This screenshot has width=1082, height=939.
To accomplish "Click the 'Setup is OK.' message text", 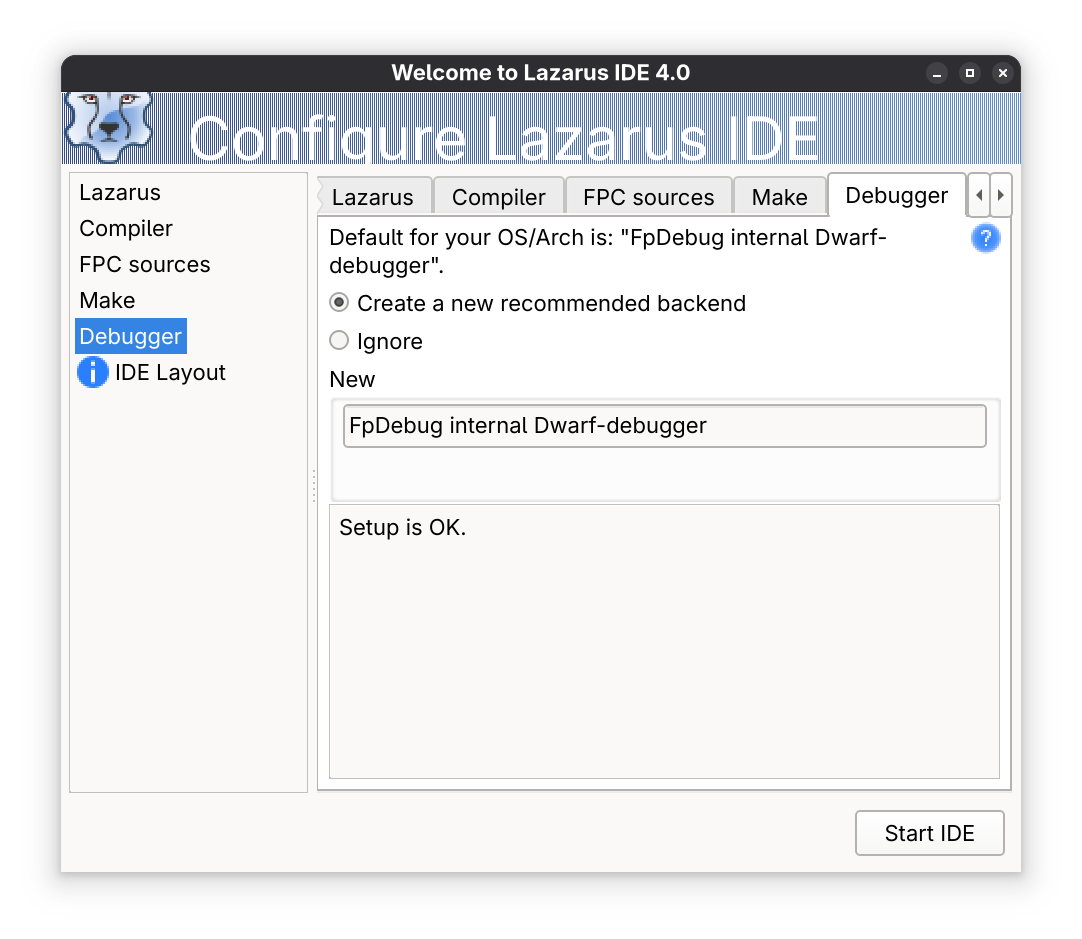I will (x=403, y=528).
